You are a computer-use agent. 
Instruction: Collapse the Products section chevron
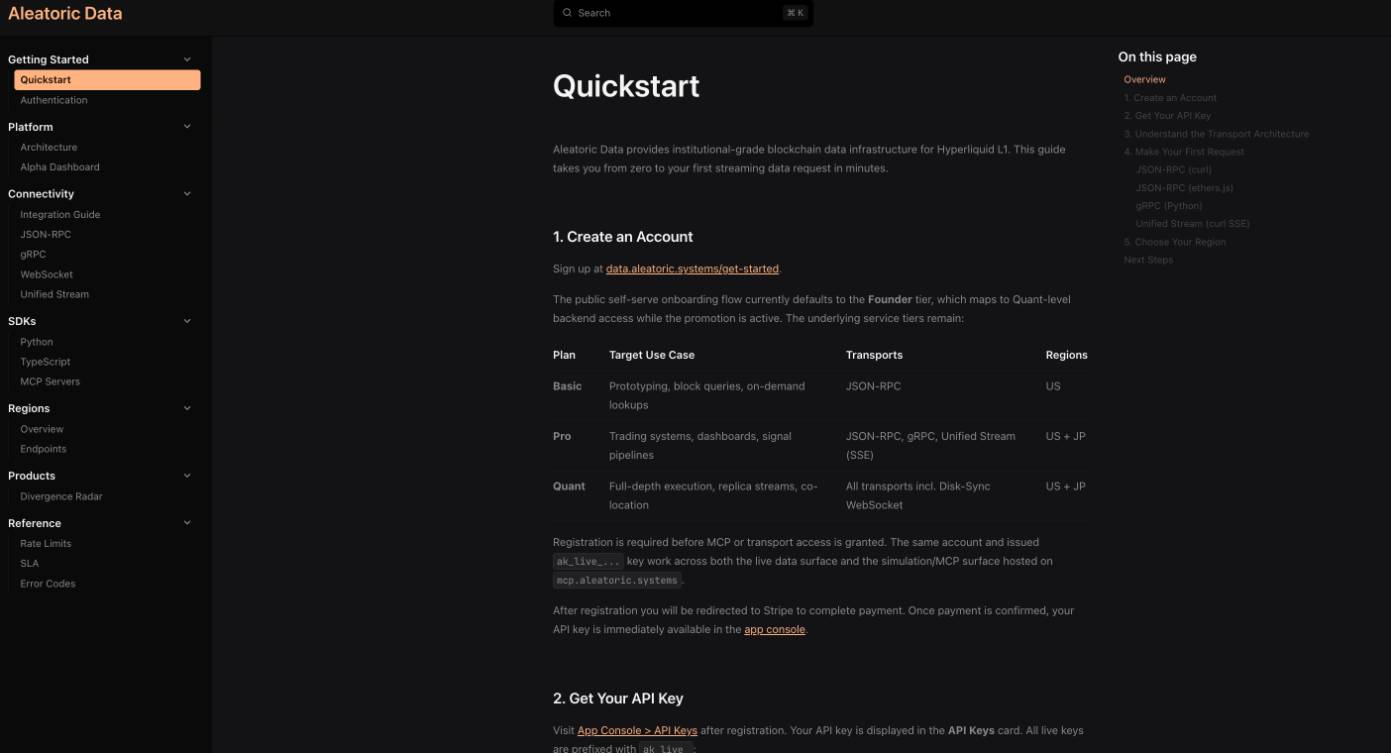(x=187, y=476)
